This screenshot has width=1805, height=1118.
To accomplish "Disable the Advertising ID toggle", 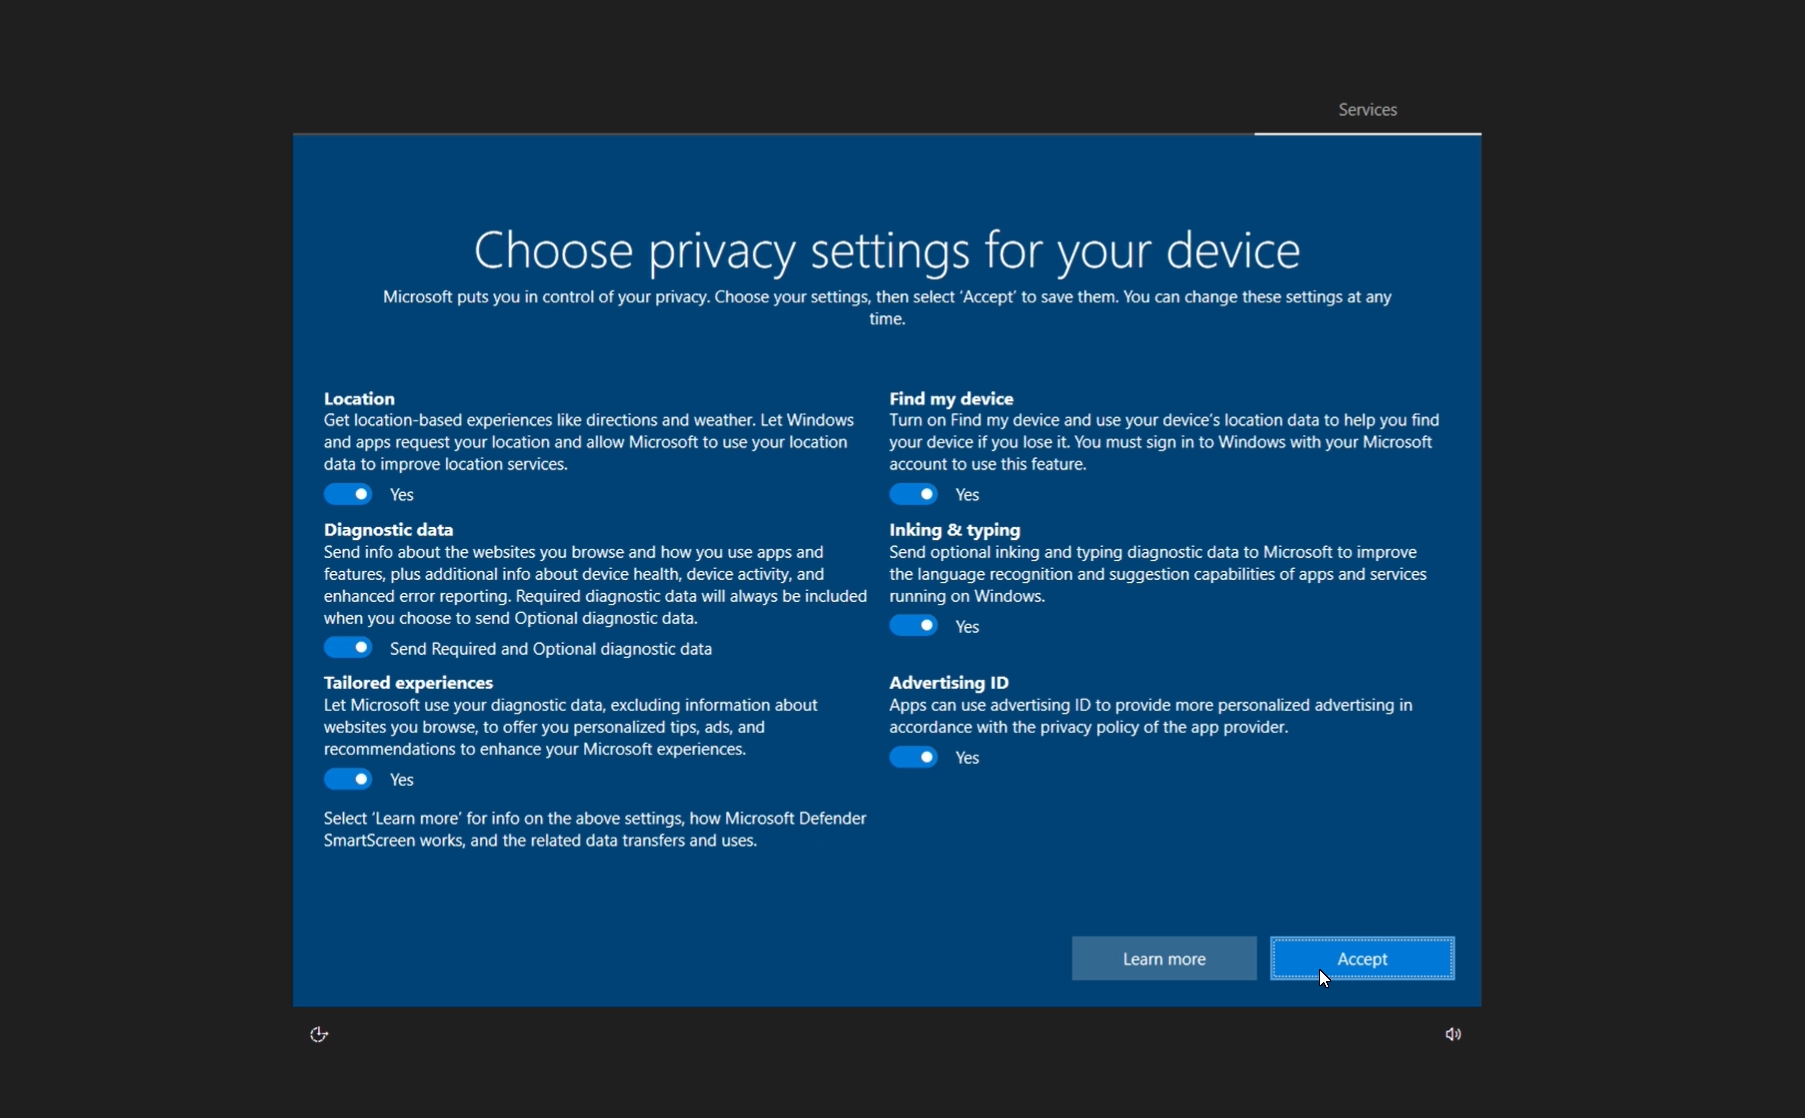I will pos(913,757).
